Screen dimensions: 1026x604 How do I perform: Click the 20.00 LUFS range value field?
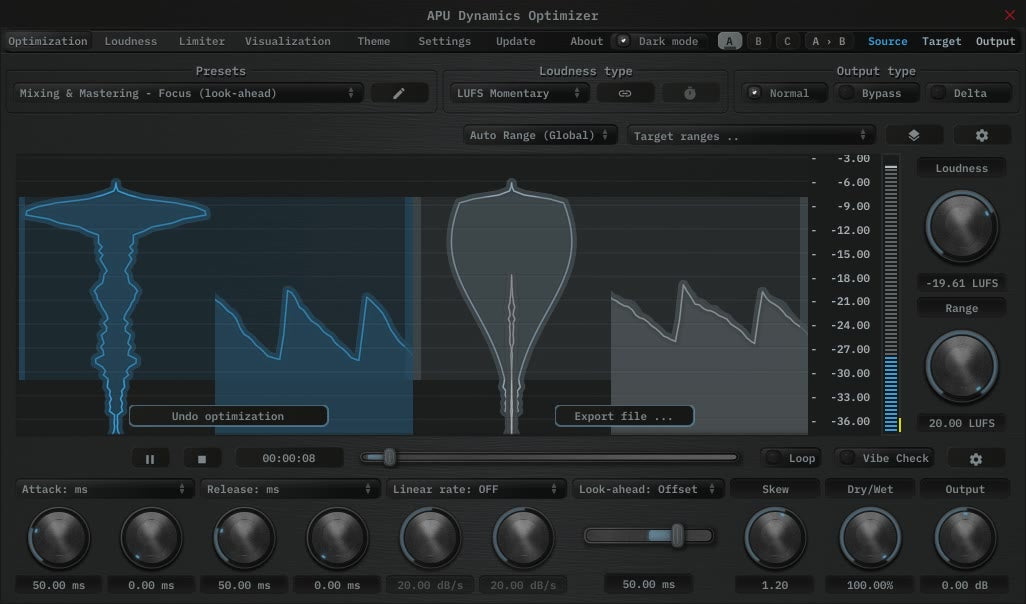[x=961, y=423]
